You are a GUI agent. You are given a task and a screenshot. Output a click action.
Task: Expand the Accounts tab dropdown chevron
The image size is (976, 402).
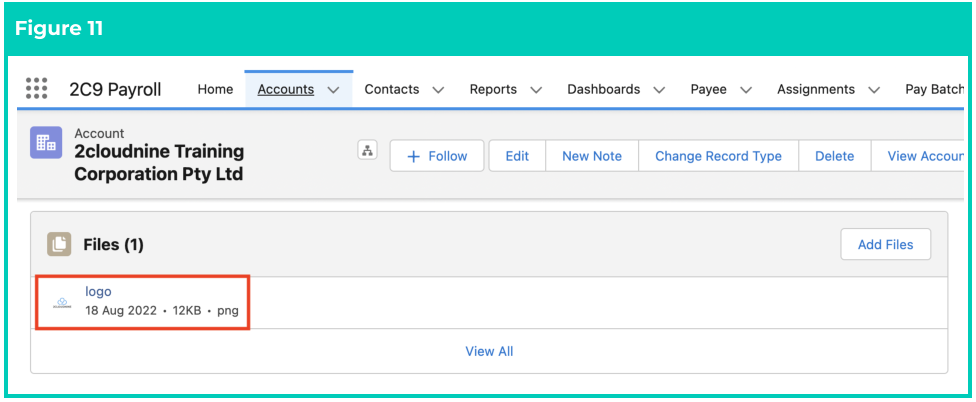click(332, 90)
